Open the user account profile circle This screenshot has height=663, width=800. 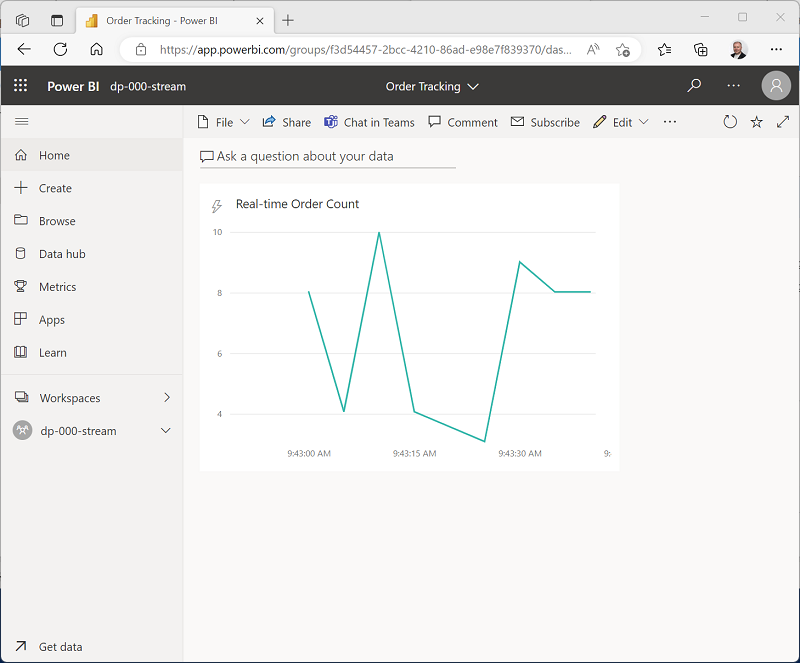[776, 85]
